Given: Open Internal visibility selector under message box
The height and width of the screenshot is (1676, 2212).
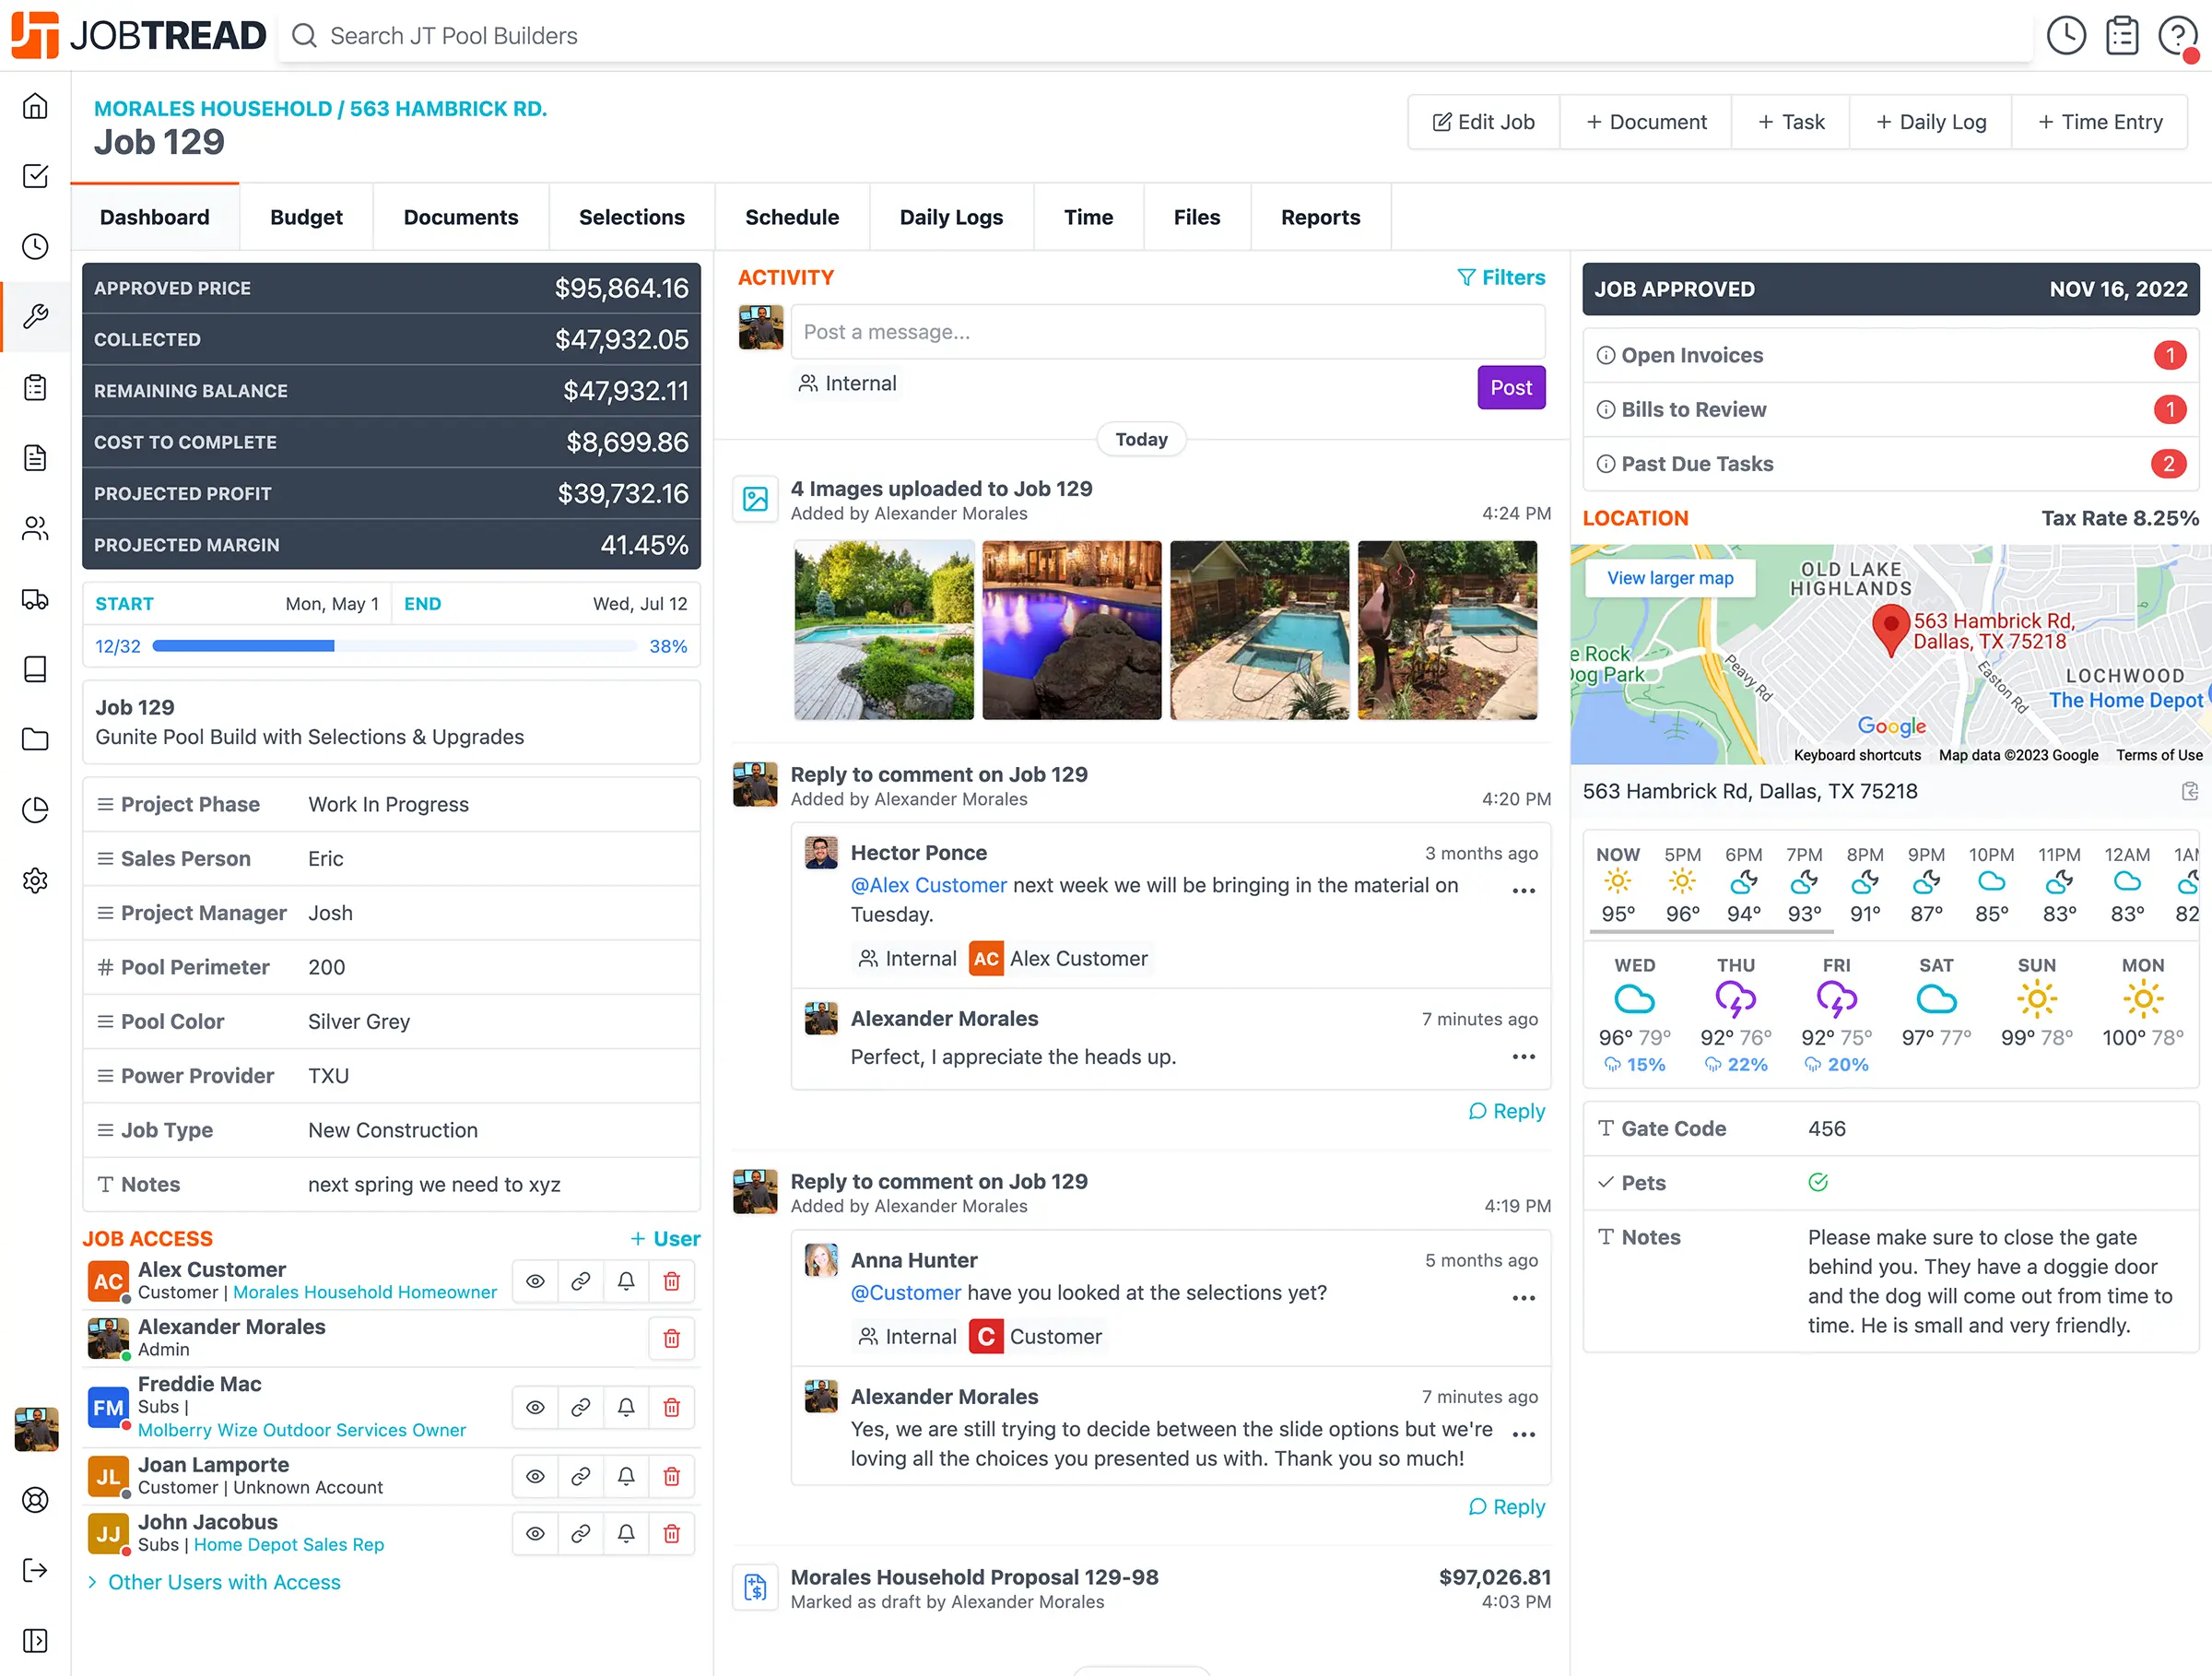Looking at the screenshot, I should (x=847, y=383).
